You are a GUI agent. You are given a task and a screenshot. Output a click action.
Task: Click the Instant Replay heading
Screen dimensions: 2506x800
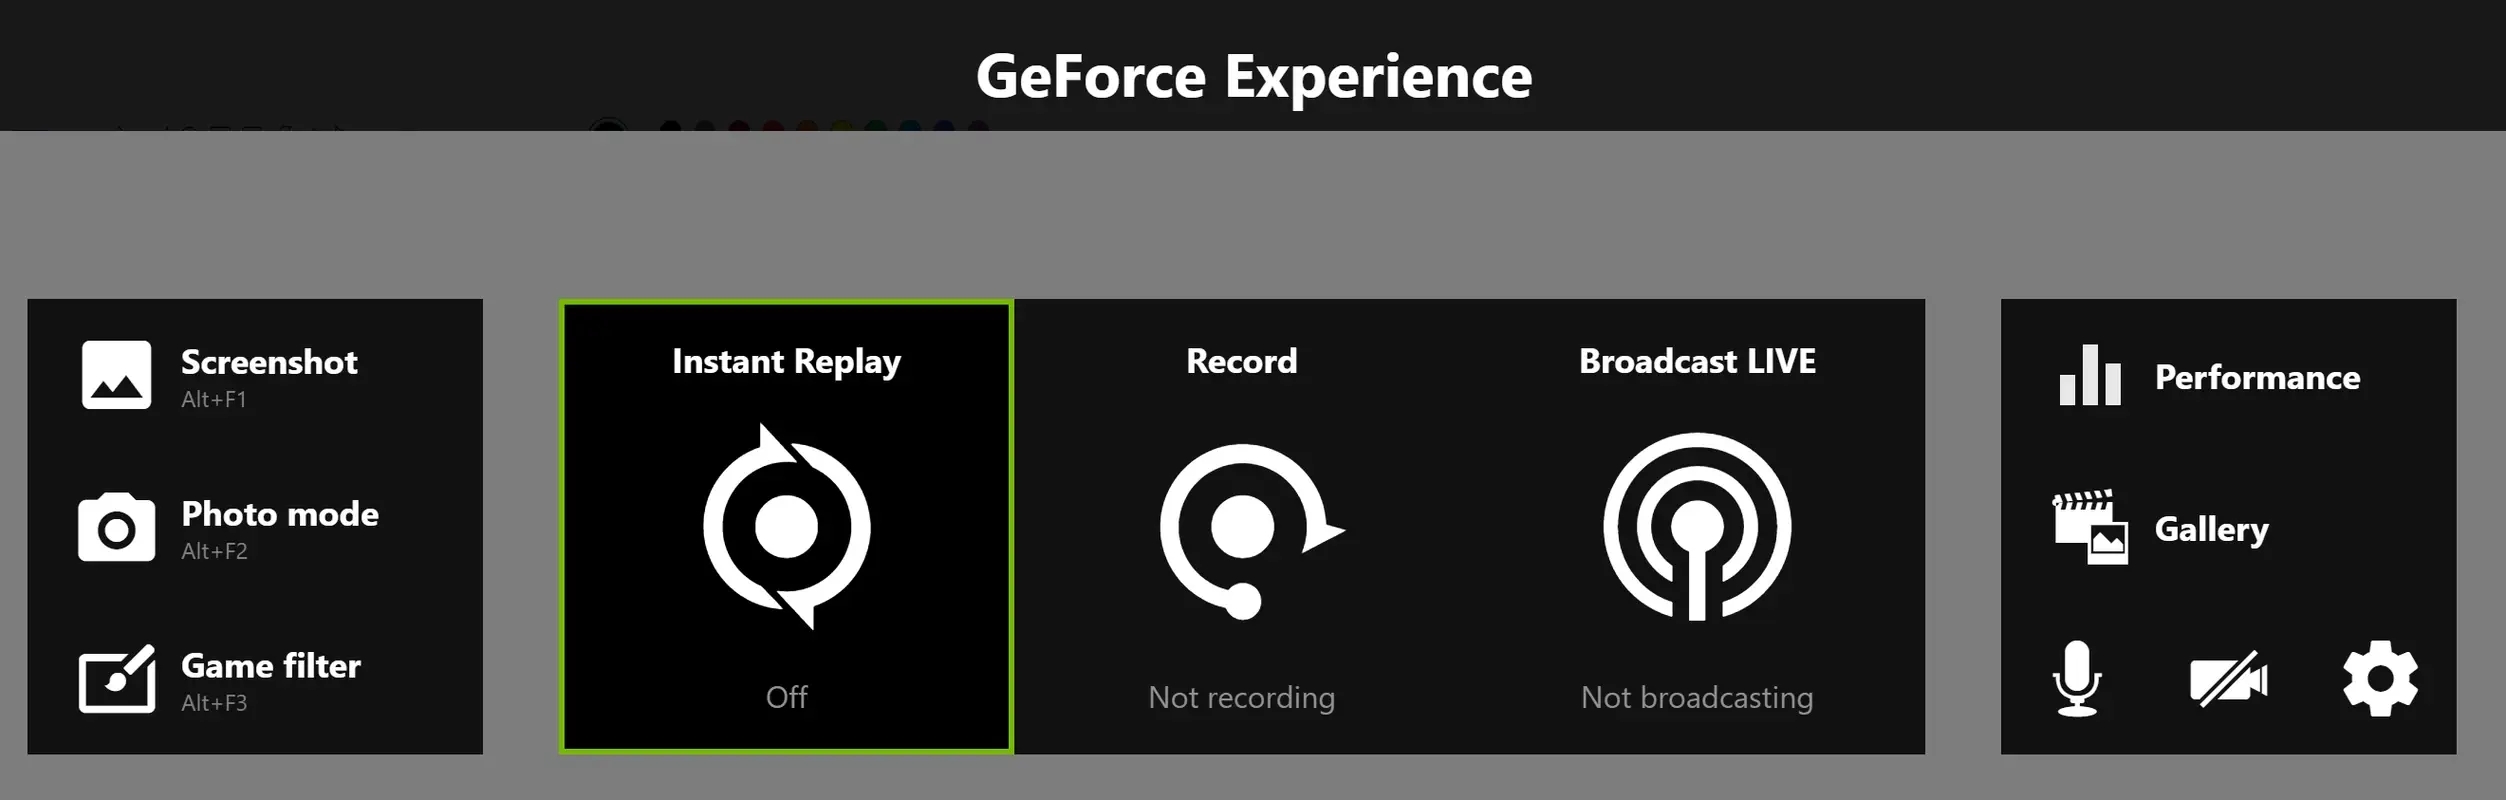pos(786,361)
